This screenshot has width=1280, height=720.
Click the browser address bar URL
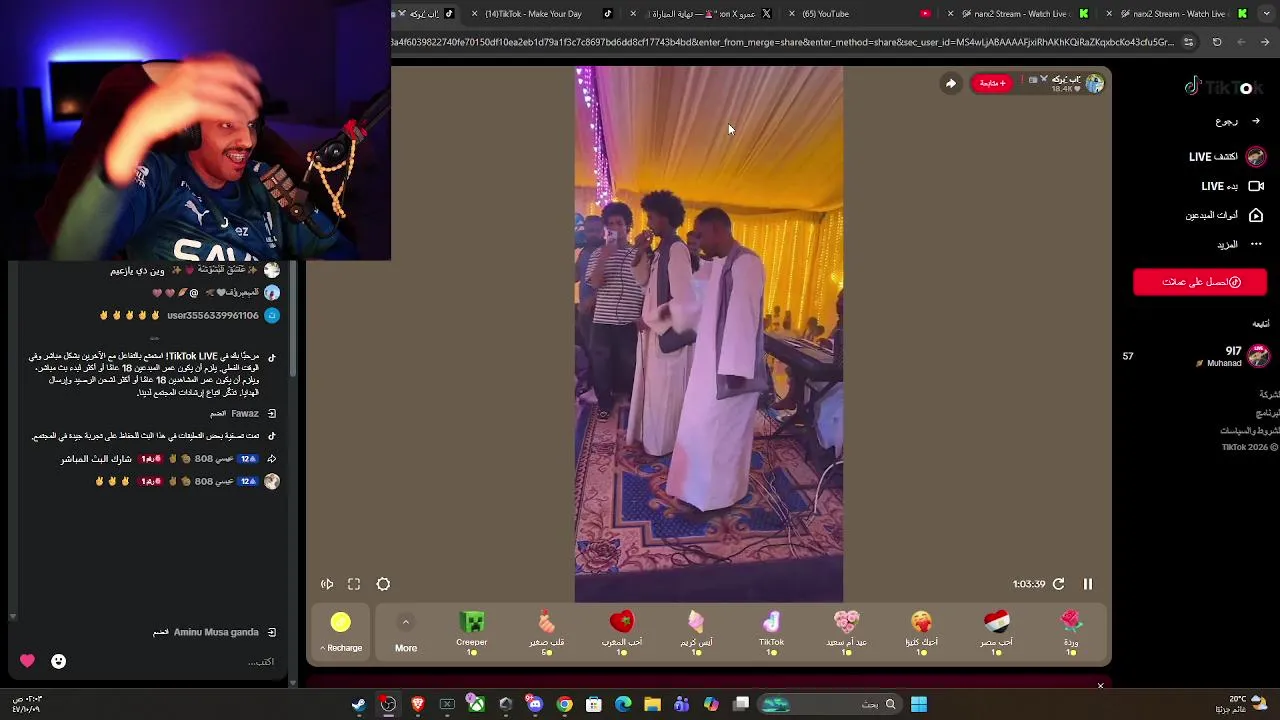click(783, 42)
